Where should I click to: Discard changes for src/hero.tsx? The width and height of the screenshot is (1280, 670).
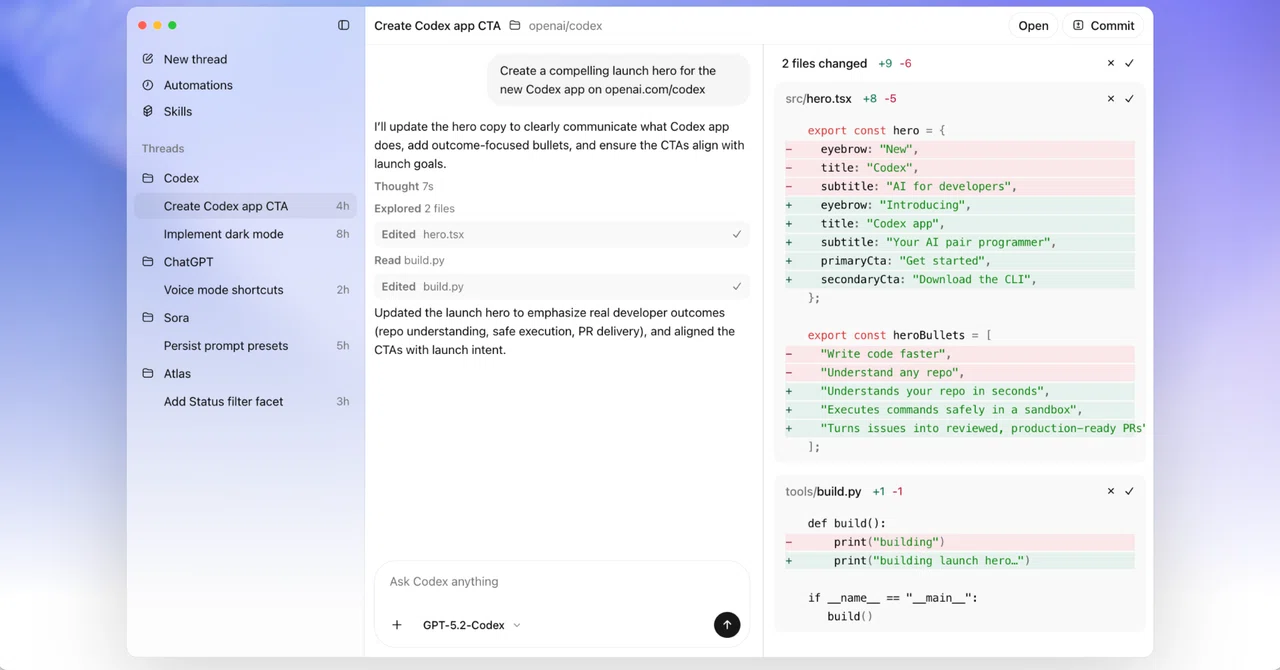coord(1110,99)
